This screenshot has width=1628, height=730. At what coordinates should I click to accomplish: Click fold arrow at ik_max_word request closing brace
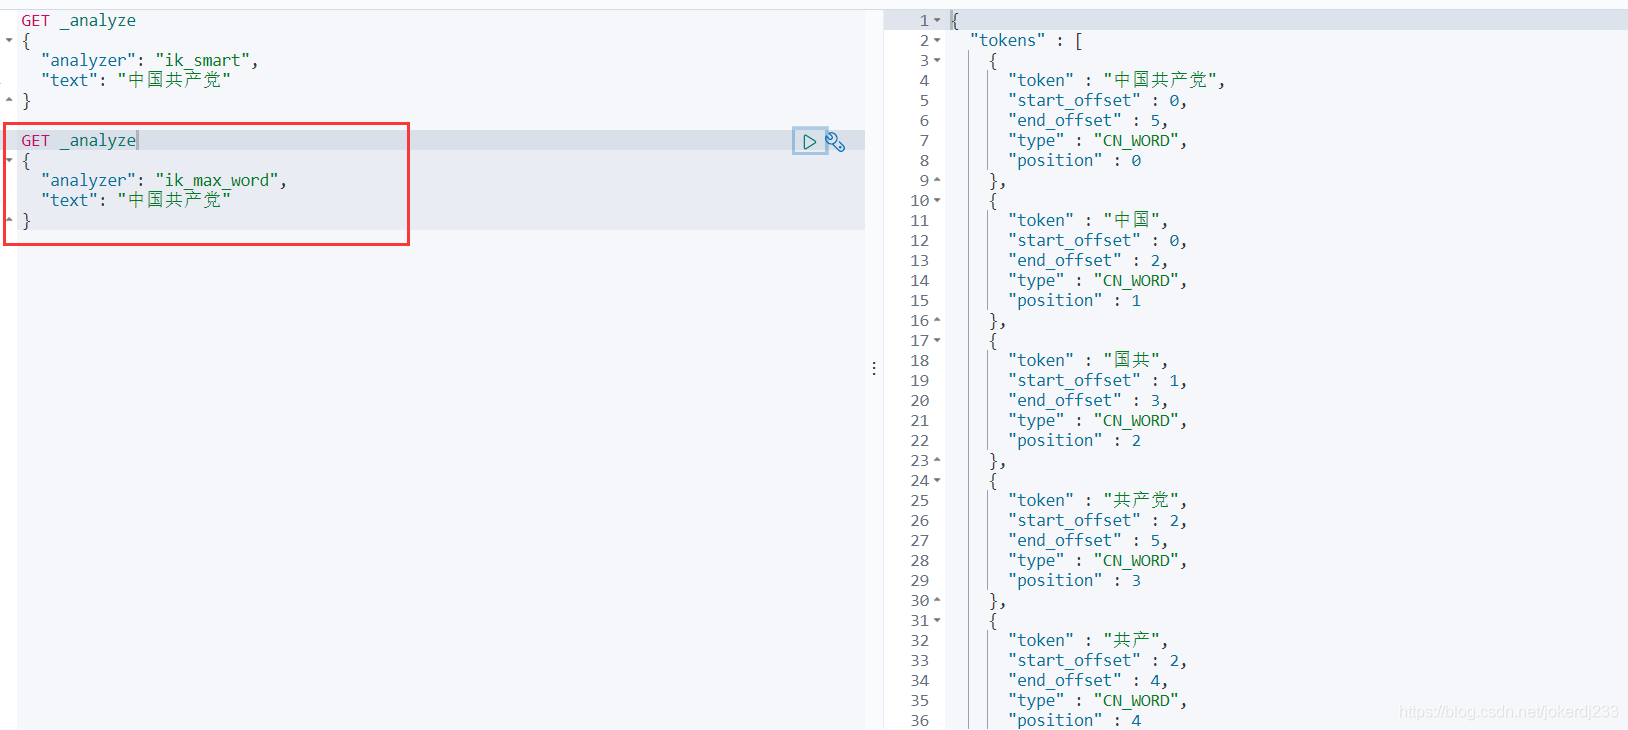9,220
